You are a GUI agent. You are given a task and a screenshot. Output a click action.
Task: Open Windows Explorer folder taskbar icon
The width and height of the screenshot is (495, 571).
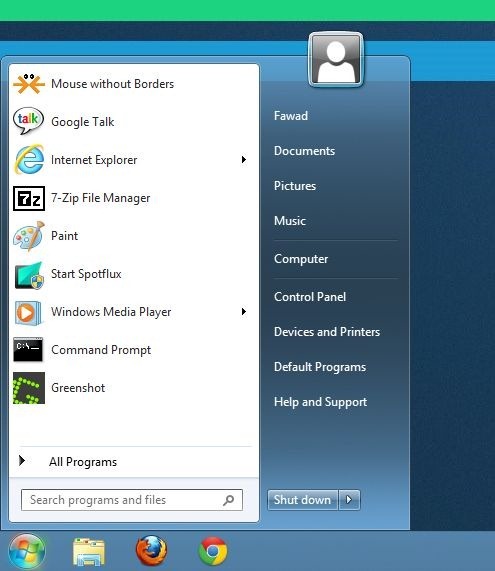coord(89,551)
